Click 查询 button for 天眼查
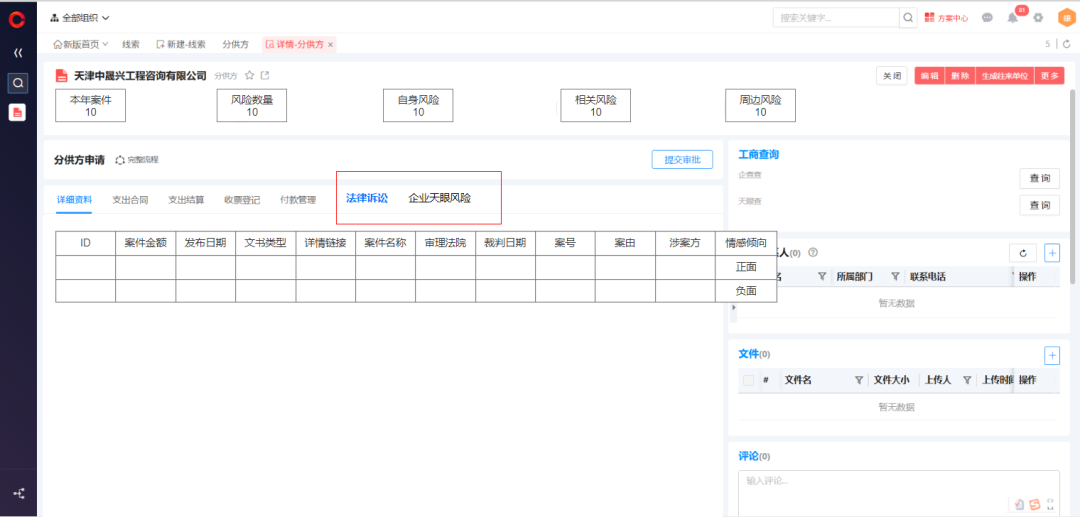Image resolution: width=1080 pixels, height=517 pixels. (1039, 205)
